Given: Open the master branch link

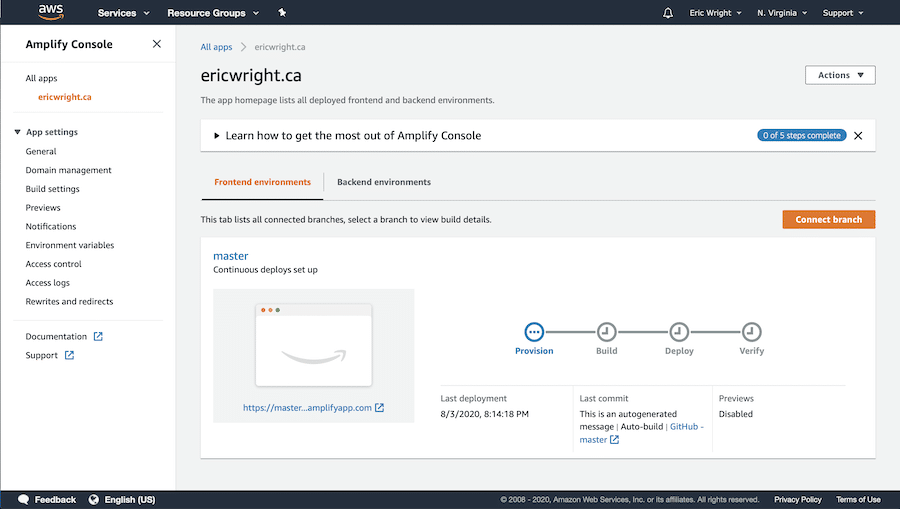Looking at the screenshot, I should click(230, 256).
